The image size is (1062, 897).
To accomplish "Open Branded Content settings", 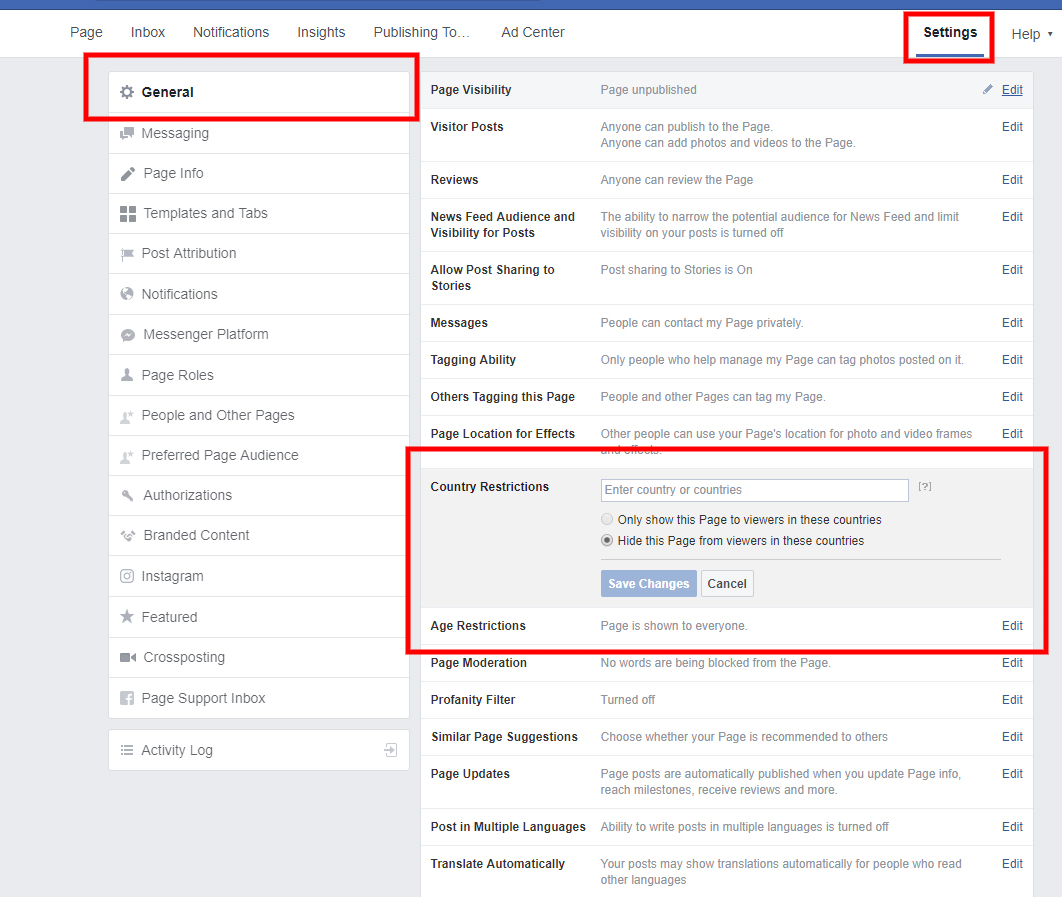I will [x=259, y=535].
